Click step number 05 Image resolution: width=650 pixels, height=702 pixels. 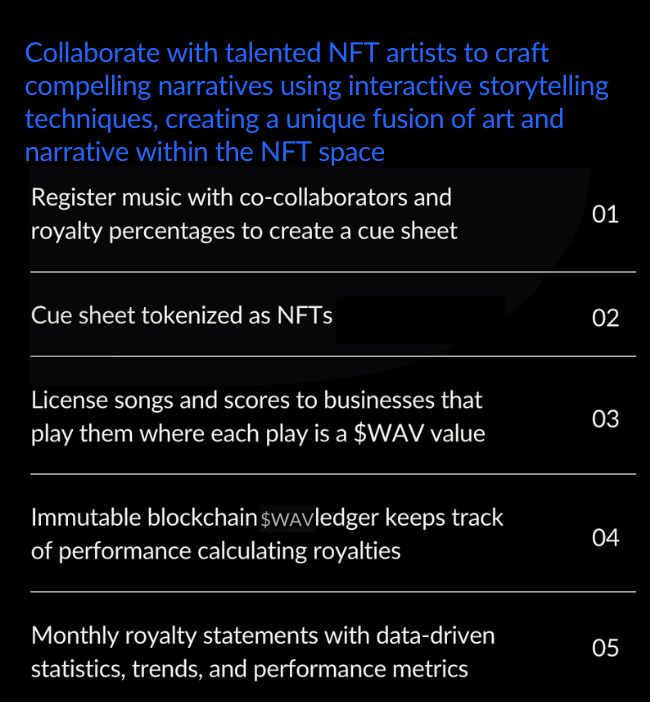[605, 648]
